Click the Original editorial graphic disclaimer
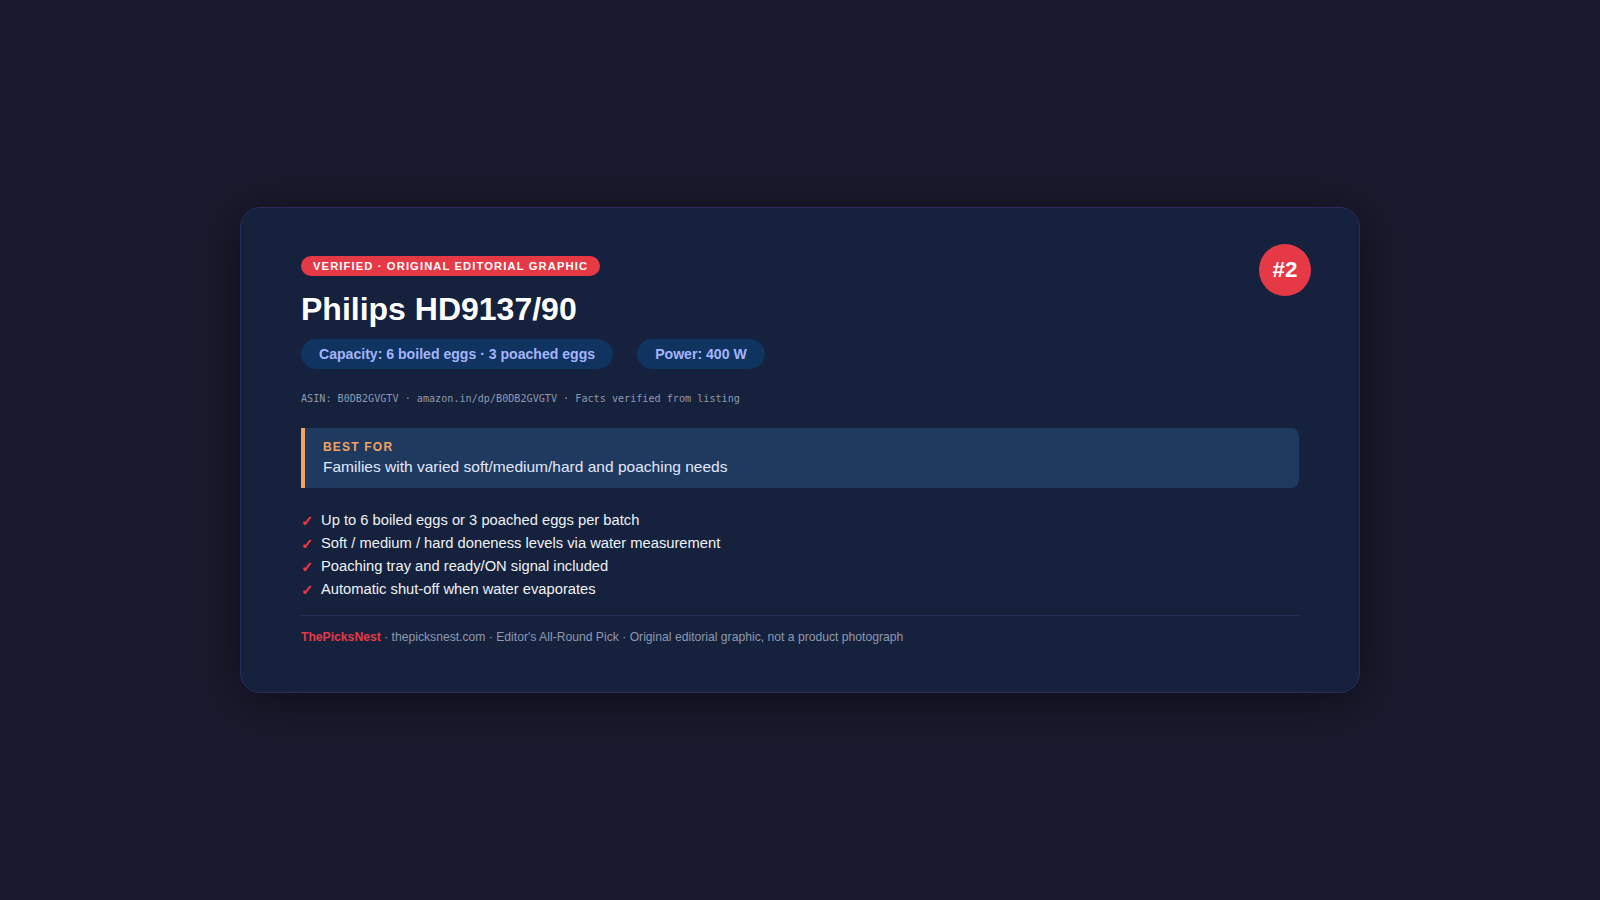This screenshot has height=900, width=1600. click(x=766, y=637)
